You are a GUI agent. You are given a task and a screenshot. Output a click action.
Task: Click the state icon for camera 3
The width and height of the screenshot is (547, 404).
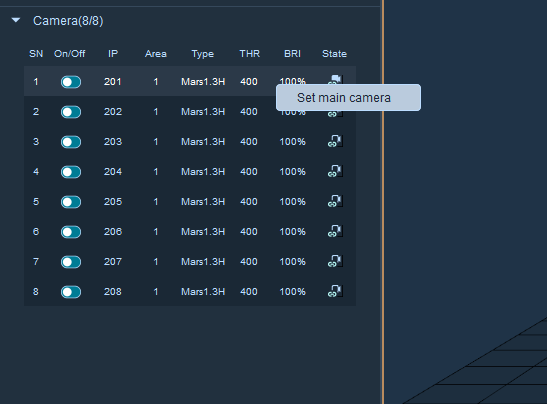click(x=335, y=141)
